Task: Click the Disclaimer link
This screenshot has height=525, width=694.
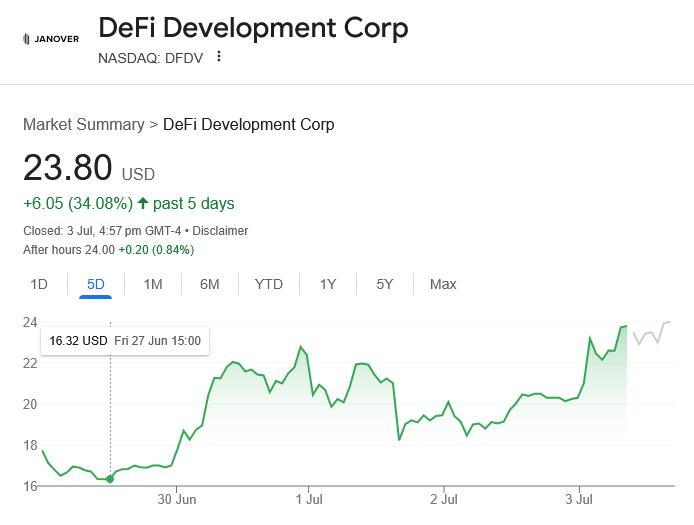Action: tap(220, 231)
